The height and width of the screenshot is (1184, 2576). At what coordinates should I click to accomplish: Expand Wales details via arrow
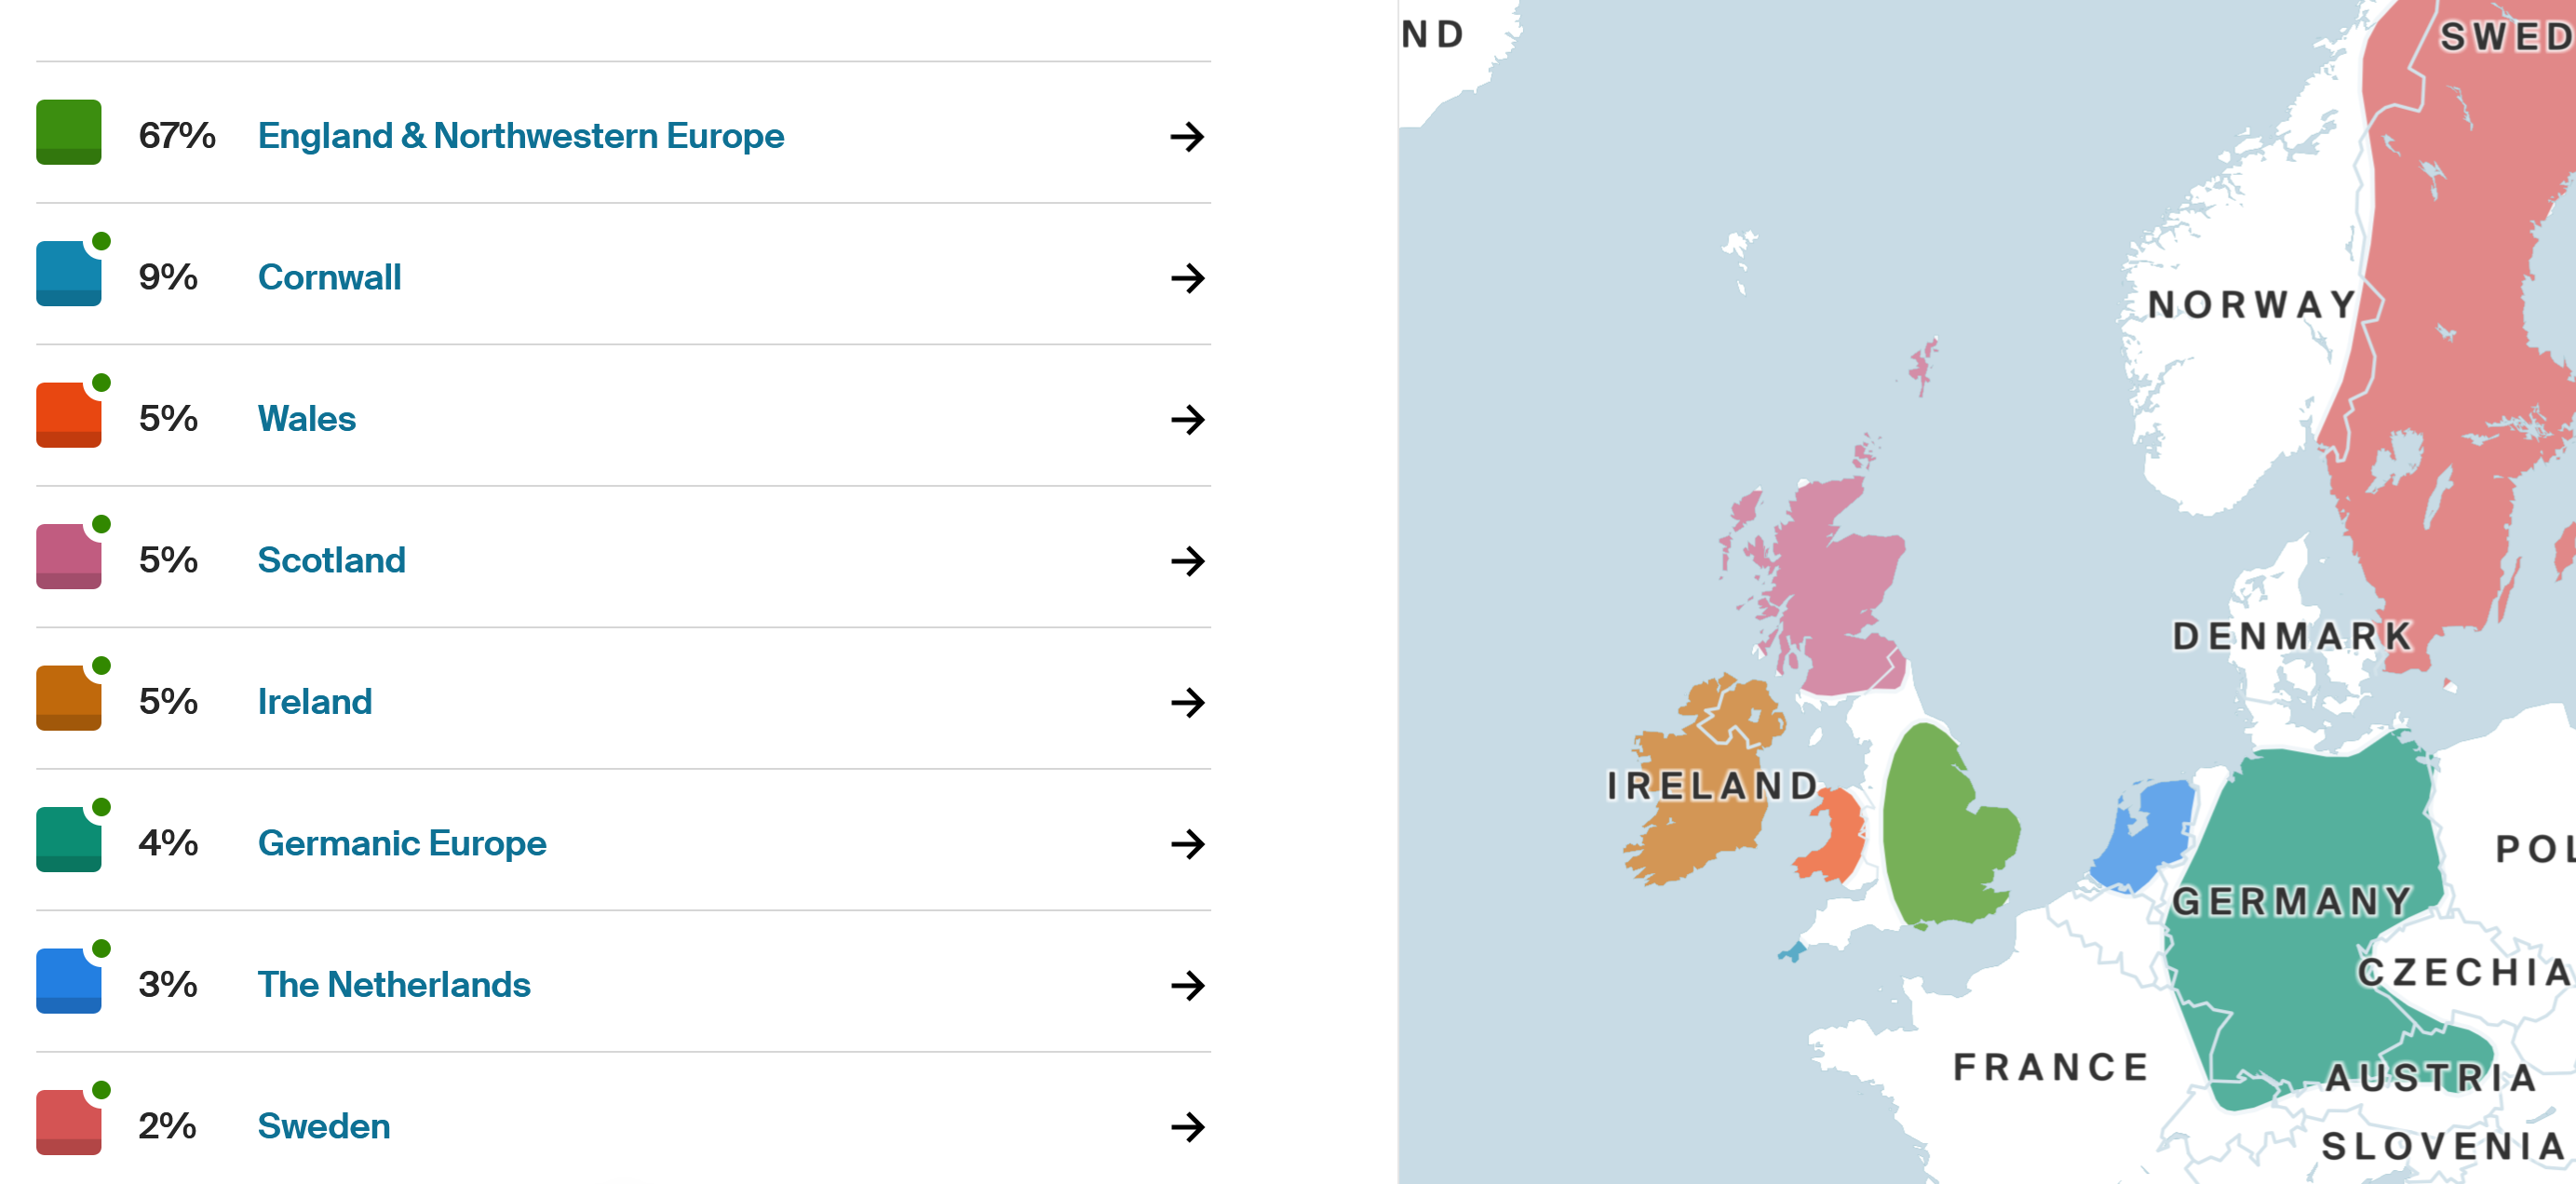pyautogui.click(x=1187, y=419)
